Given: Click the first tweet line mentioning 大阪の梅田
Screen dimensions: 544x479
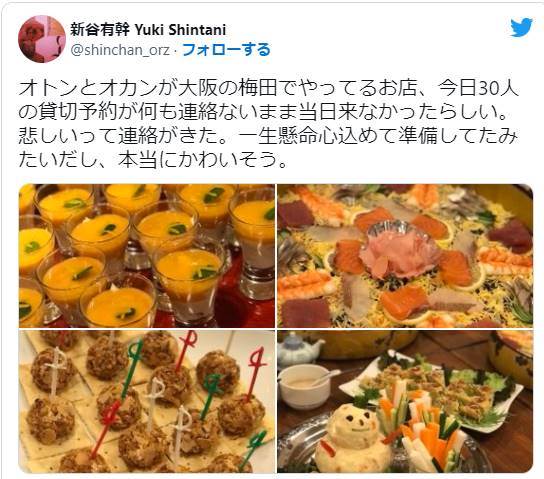Looking at the screenshot, I should (268, 89).
